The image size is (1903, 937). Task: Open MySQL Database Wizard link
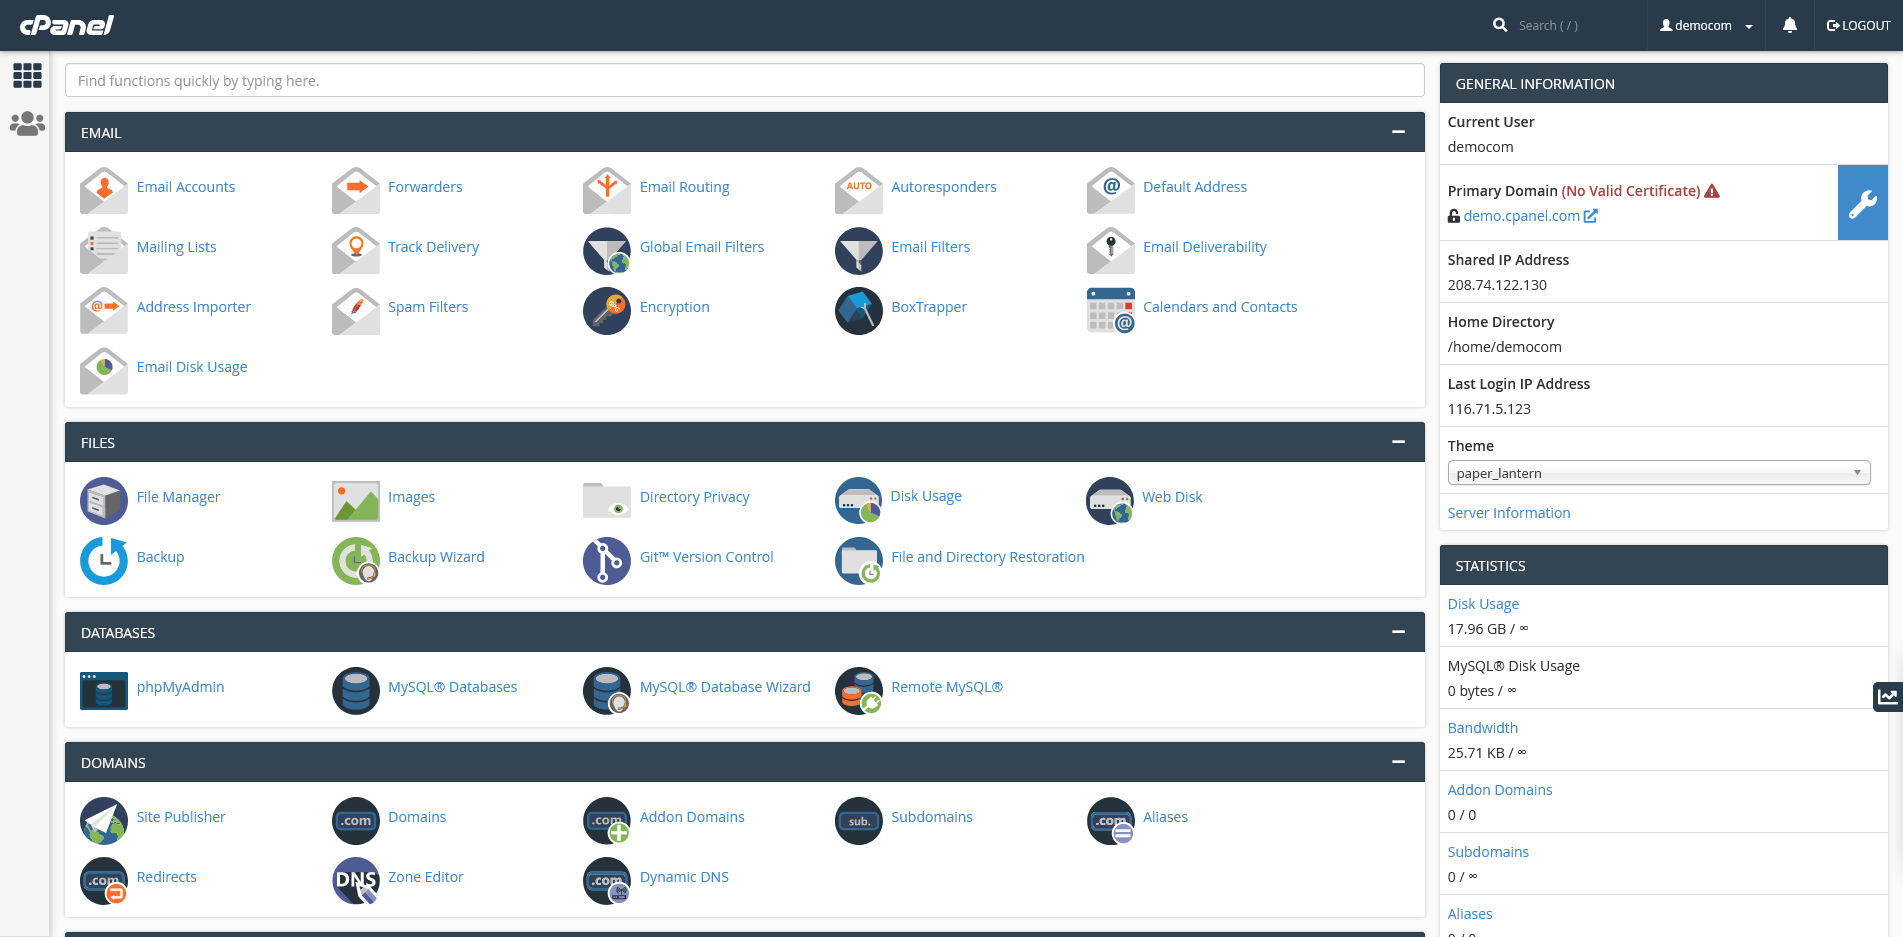pos(725,687)
